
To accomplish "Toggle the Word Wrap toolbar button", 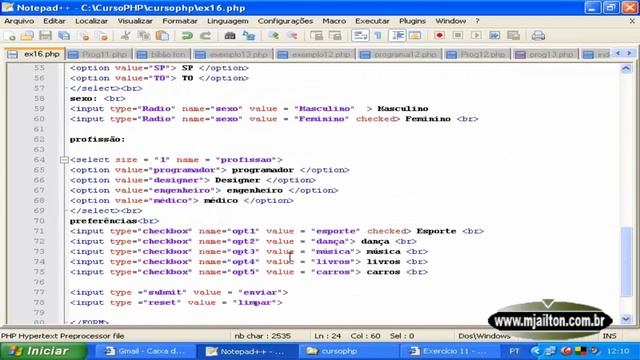I will 360,36.
